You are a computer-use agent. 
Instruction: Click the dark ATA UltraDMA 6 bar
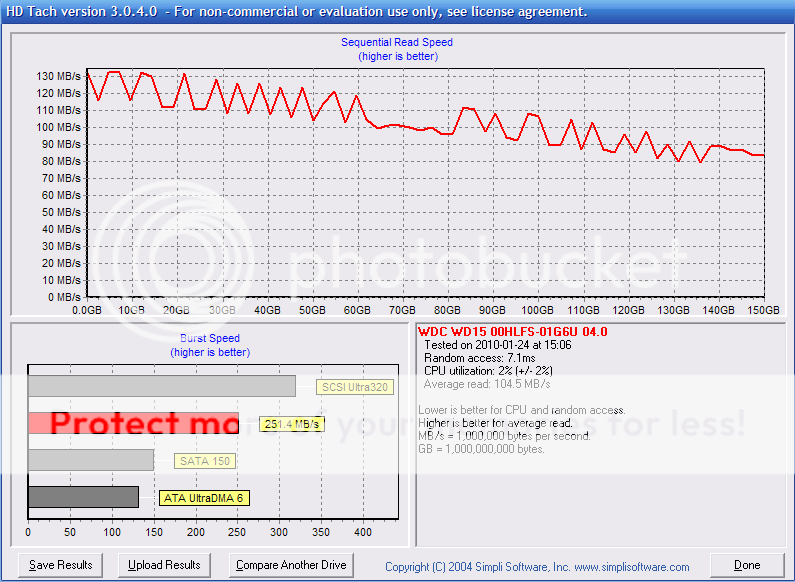(x=83, y=497)
